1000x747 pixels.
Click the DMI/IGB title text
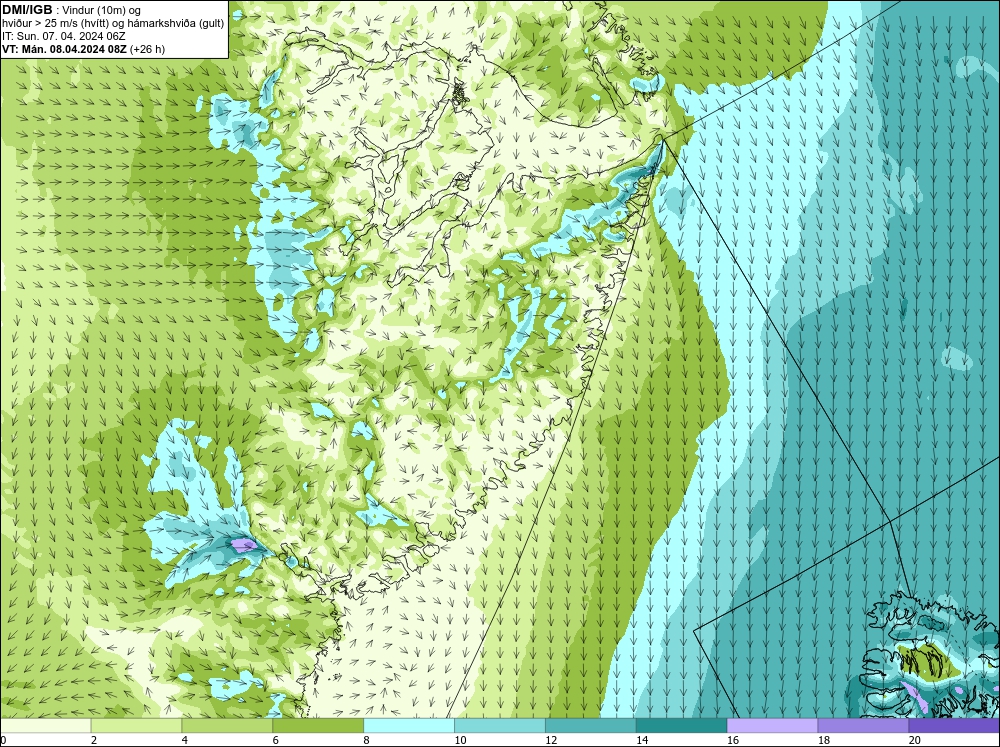(x=27, y=10)
